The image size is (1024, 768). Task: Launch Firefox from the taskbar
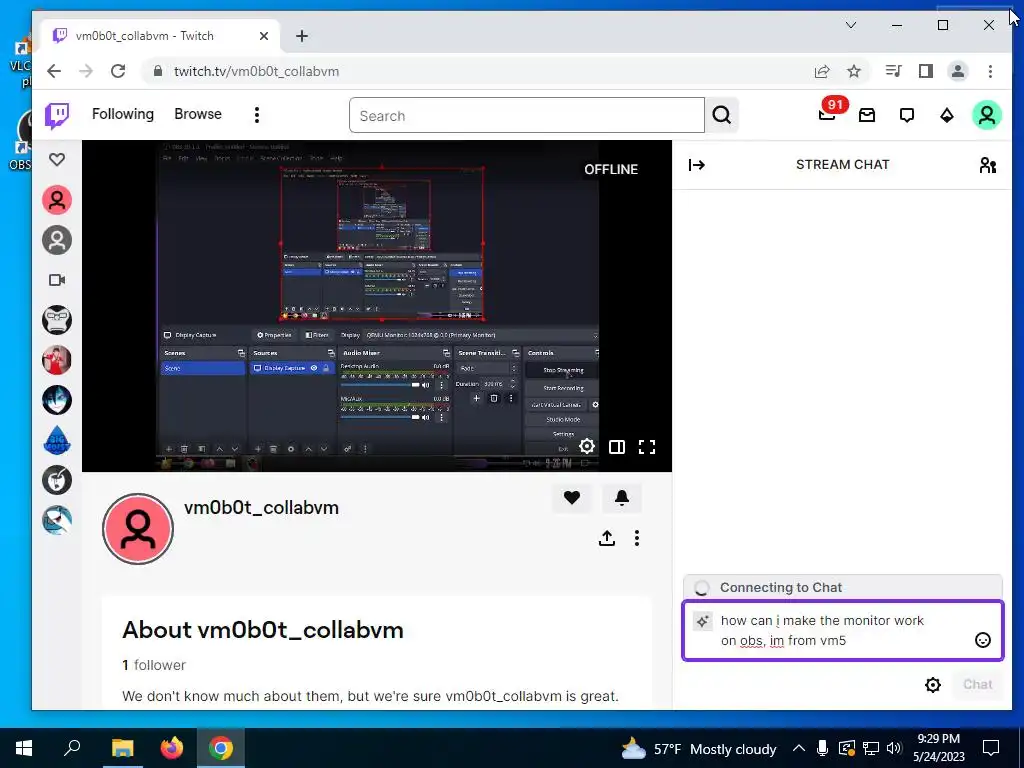click(172, 748)
